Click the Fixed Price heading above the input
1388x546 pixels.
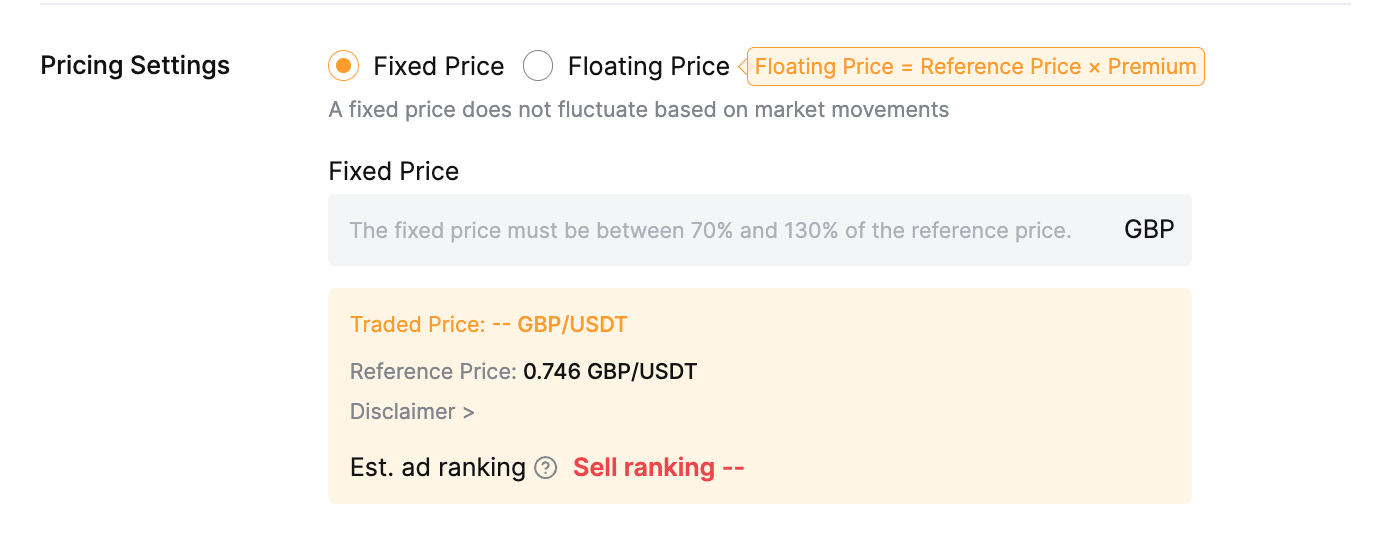click(x=393, y=172)
